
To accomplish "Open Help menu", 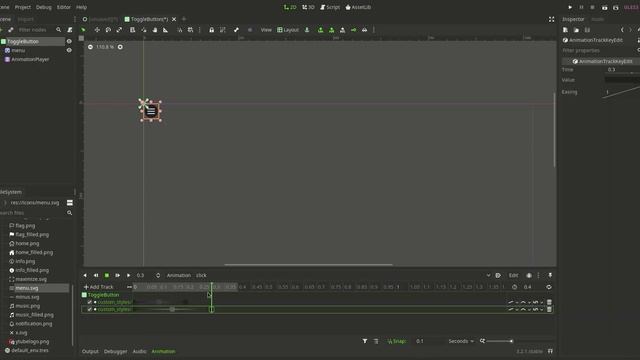I will point(81,7).
